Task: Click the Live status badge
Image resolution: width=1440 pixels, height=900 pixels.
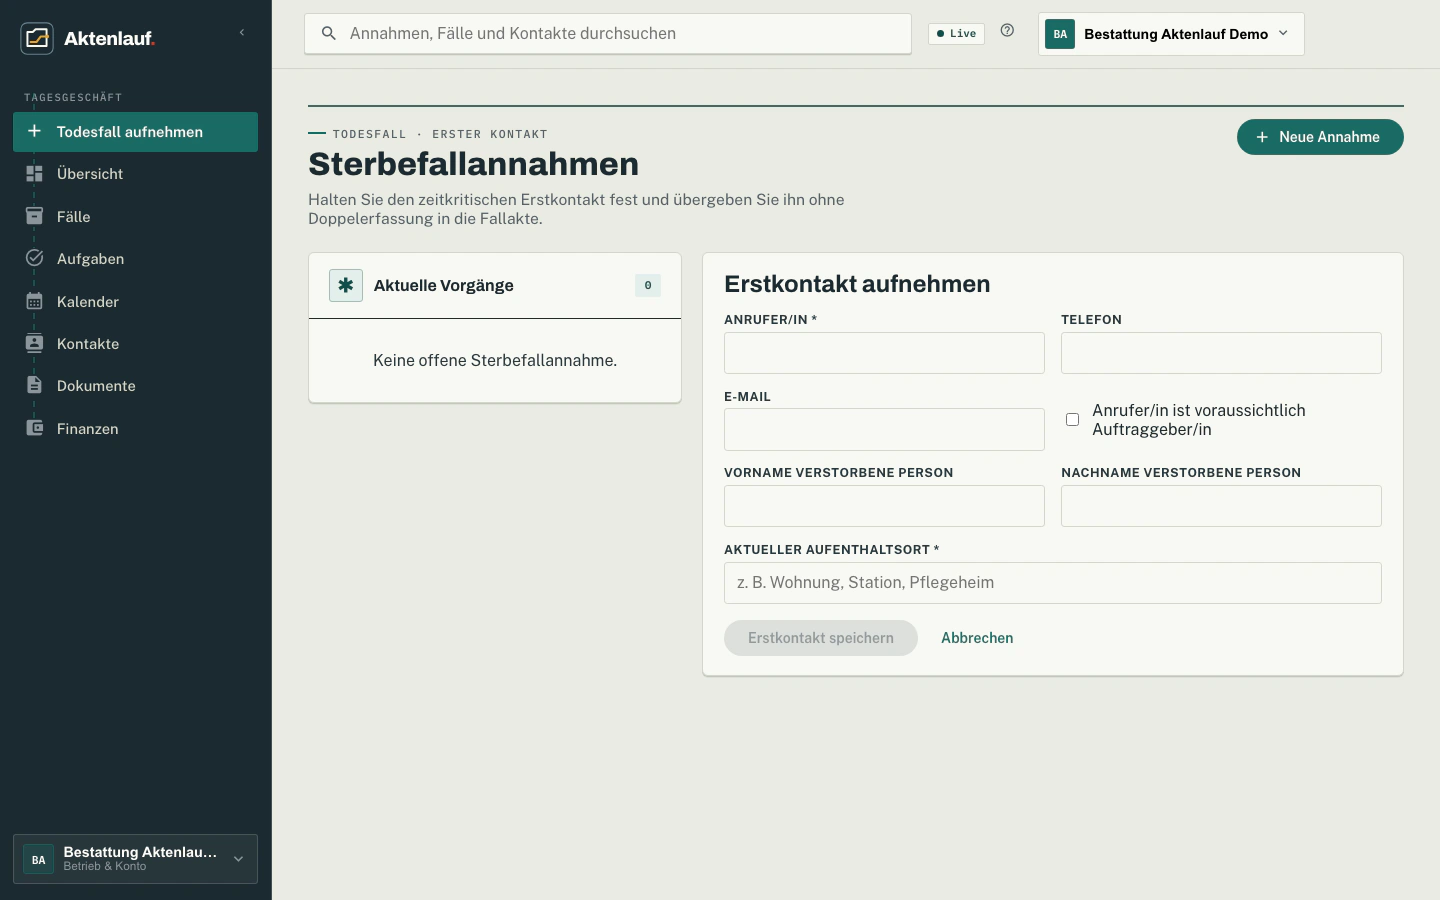Action: click(956, 33)
